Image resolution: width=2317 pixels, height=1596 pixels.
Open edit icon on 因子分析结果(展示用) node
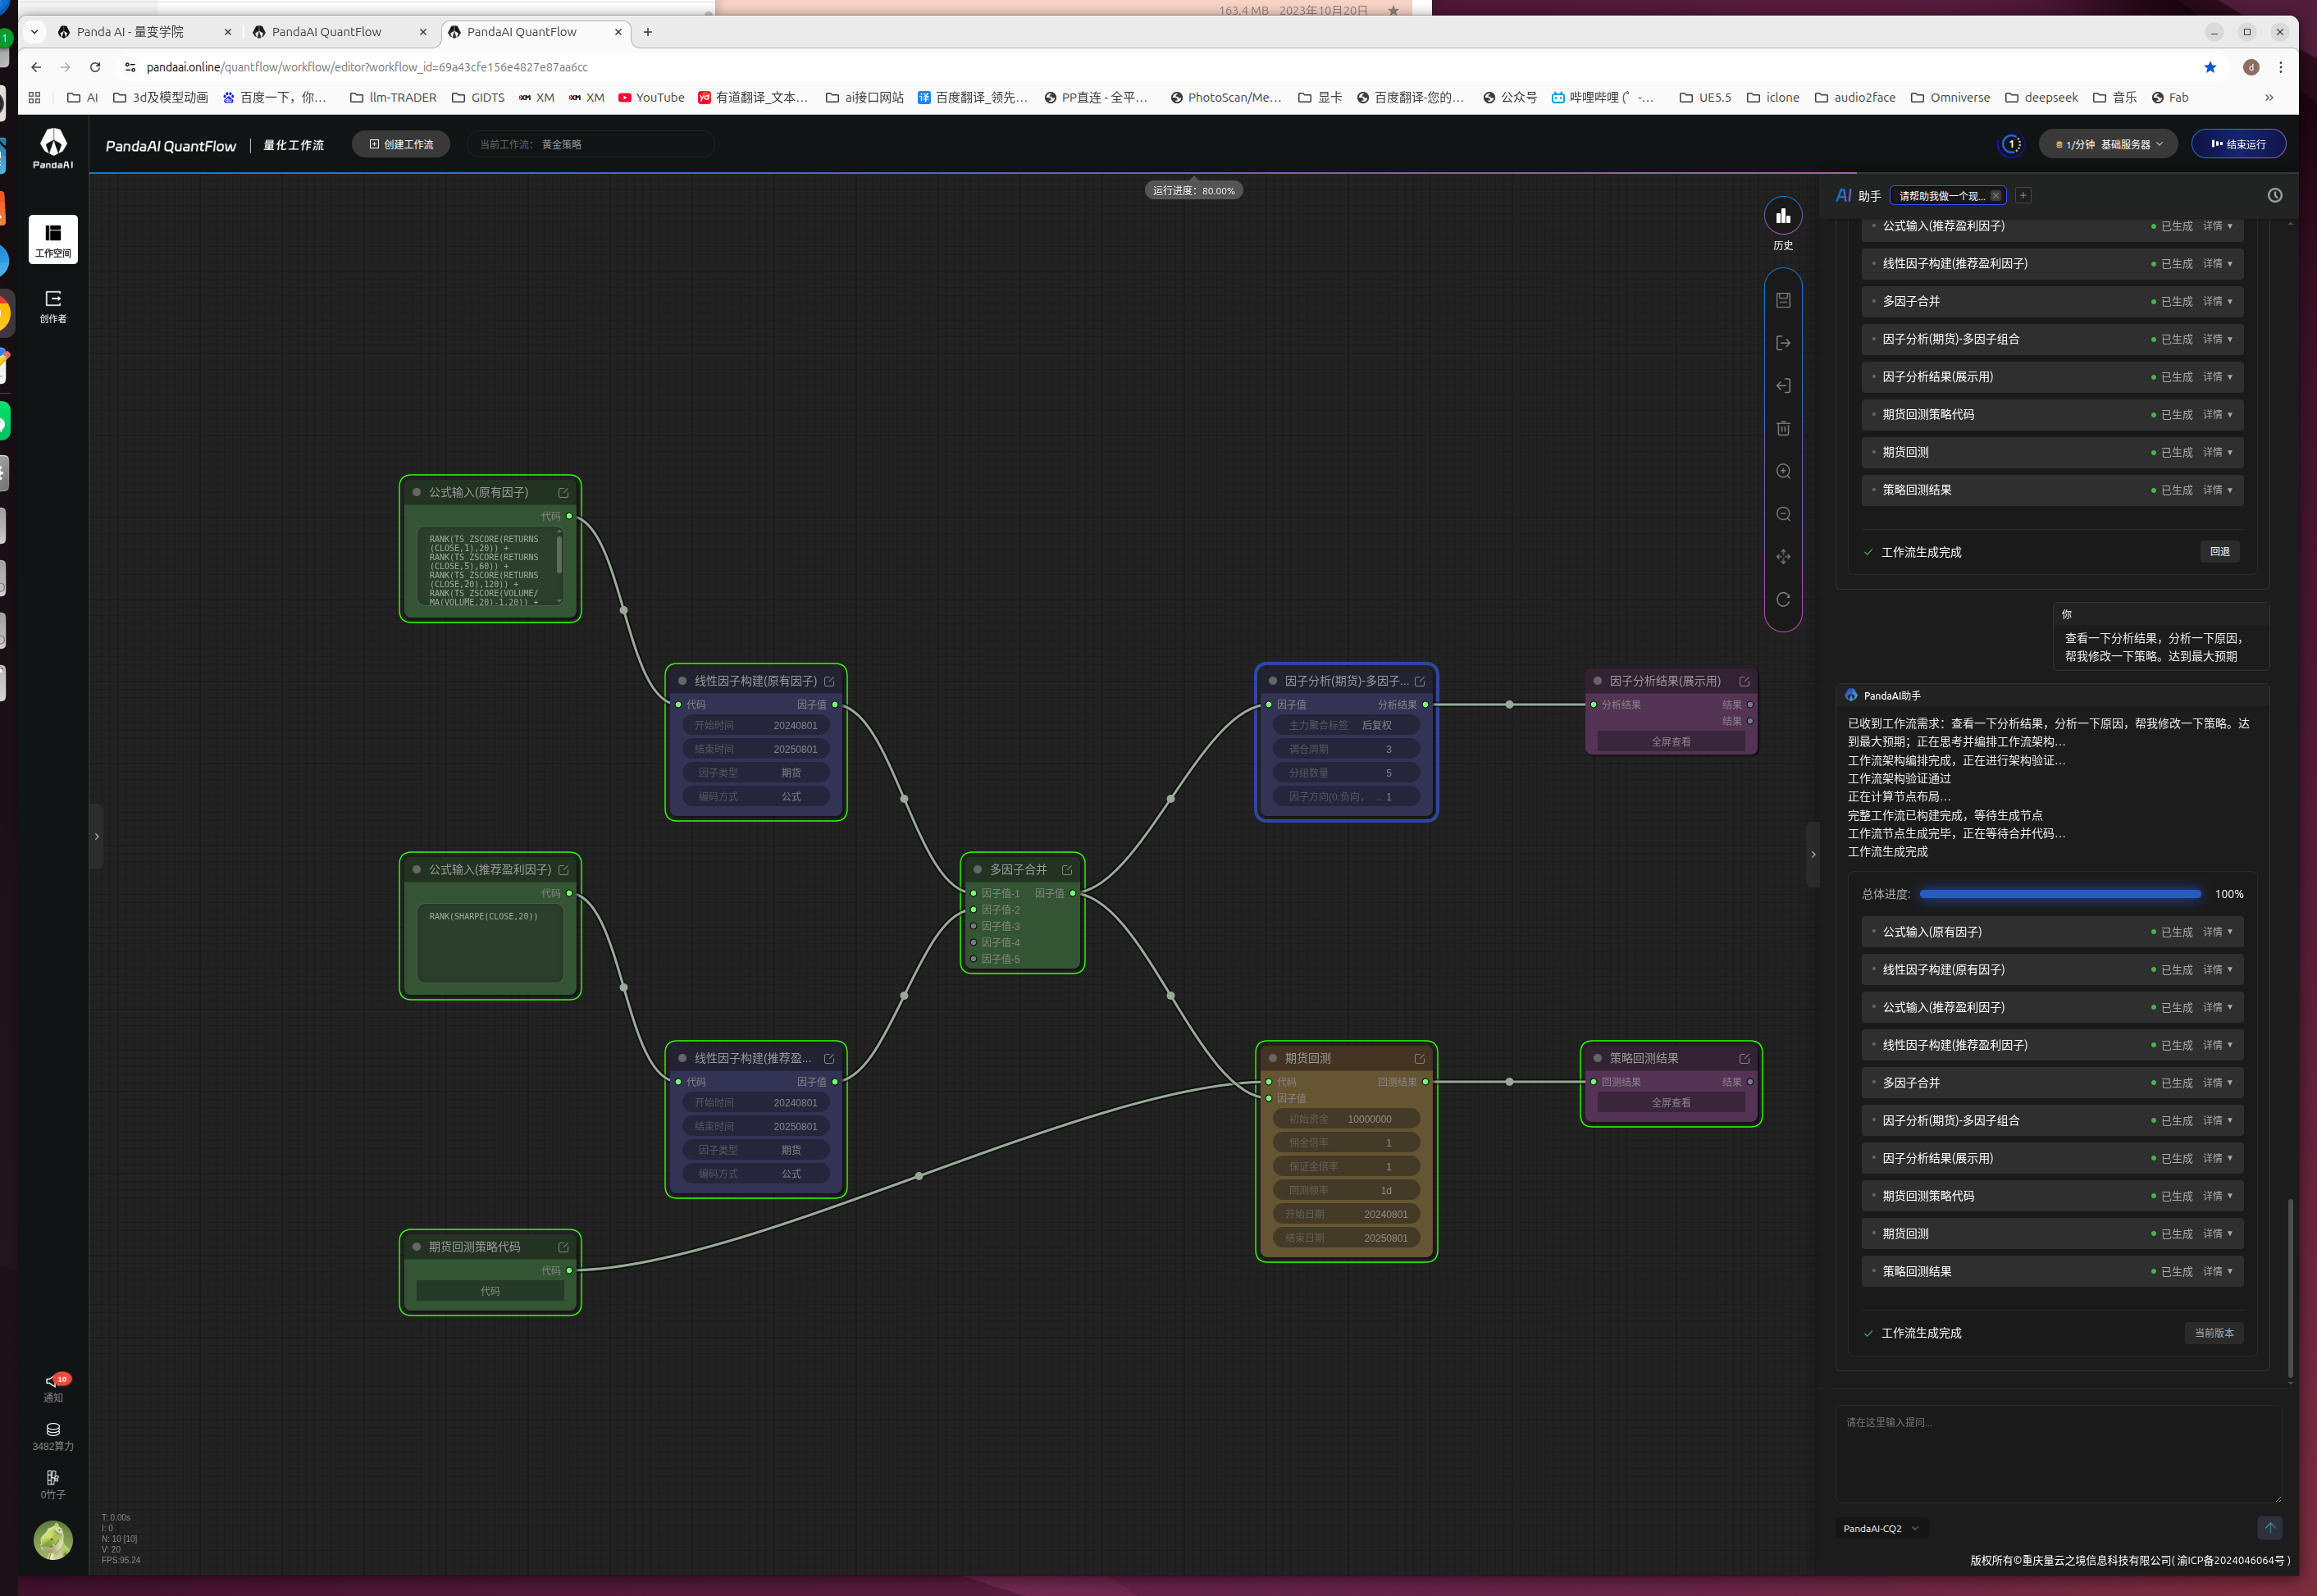[1744, 682]
